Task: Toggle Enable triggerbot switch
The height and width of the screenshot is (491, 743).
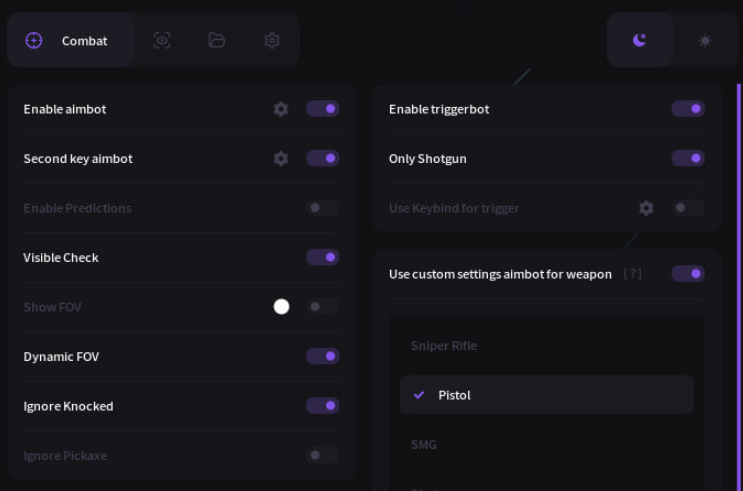Action: tap(688, 109)
